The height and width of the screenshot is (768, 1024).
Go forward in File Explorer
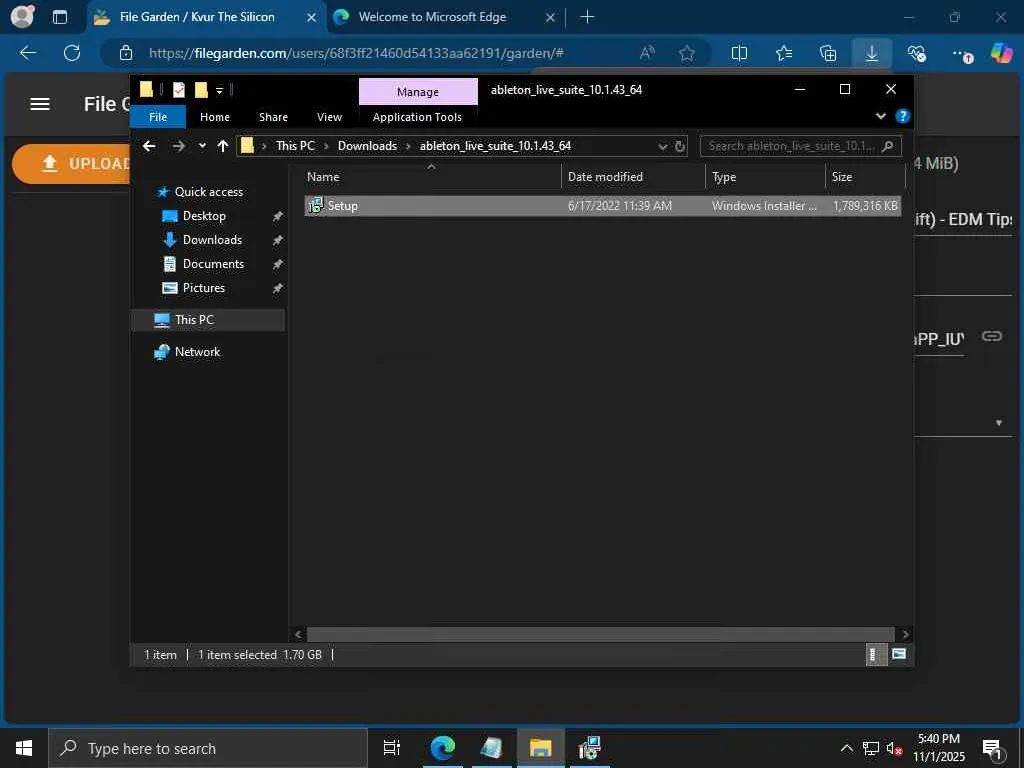tap(178, 146)
